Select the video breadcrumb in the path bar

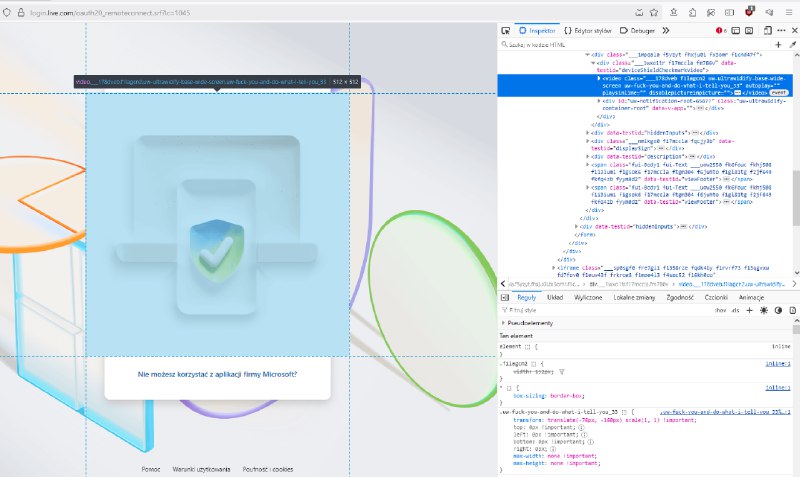point(732,284)
